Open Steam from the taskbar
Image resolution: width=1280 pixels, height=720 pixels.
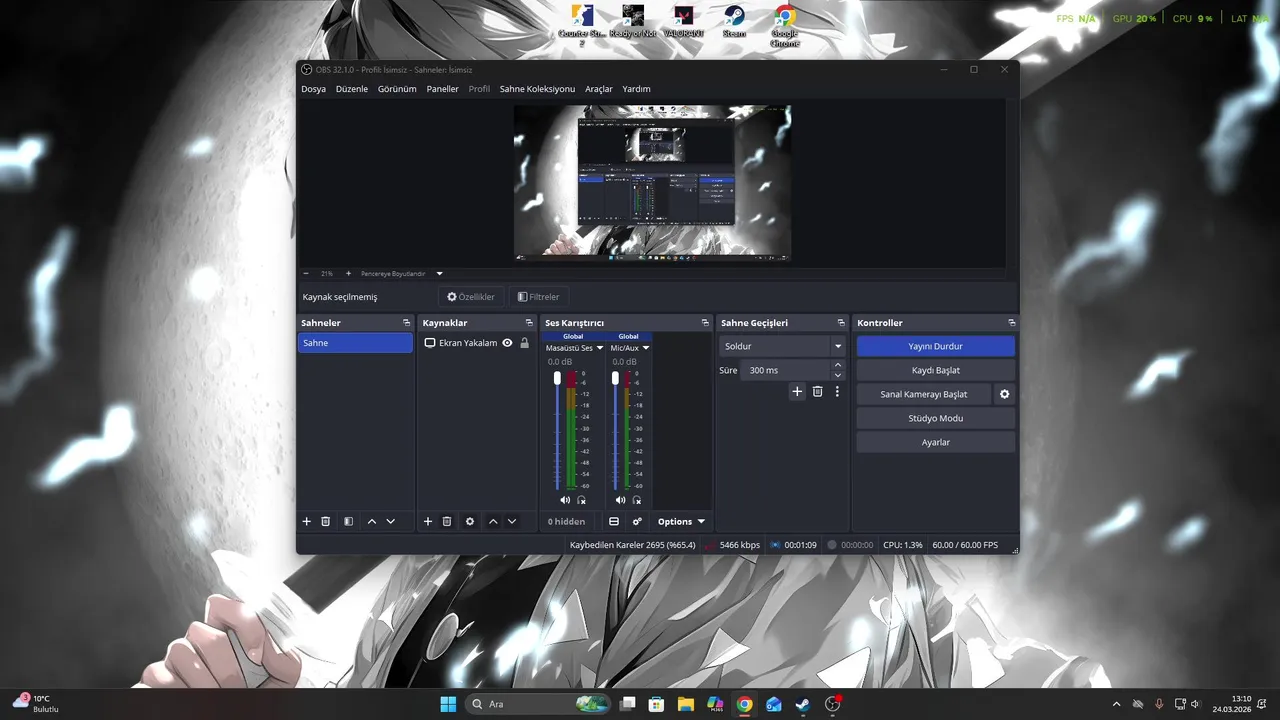point(803,704)
